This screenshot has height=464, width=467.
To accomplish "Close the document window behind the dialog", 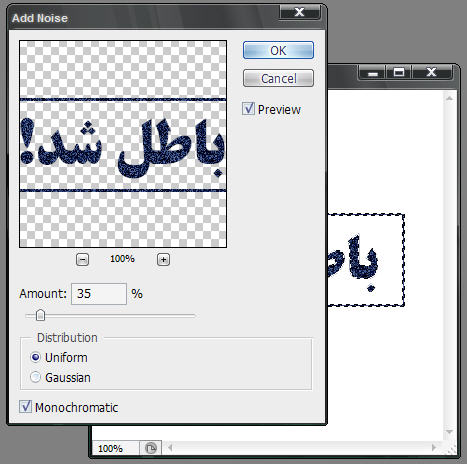I will coord(432,72).
